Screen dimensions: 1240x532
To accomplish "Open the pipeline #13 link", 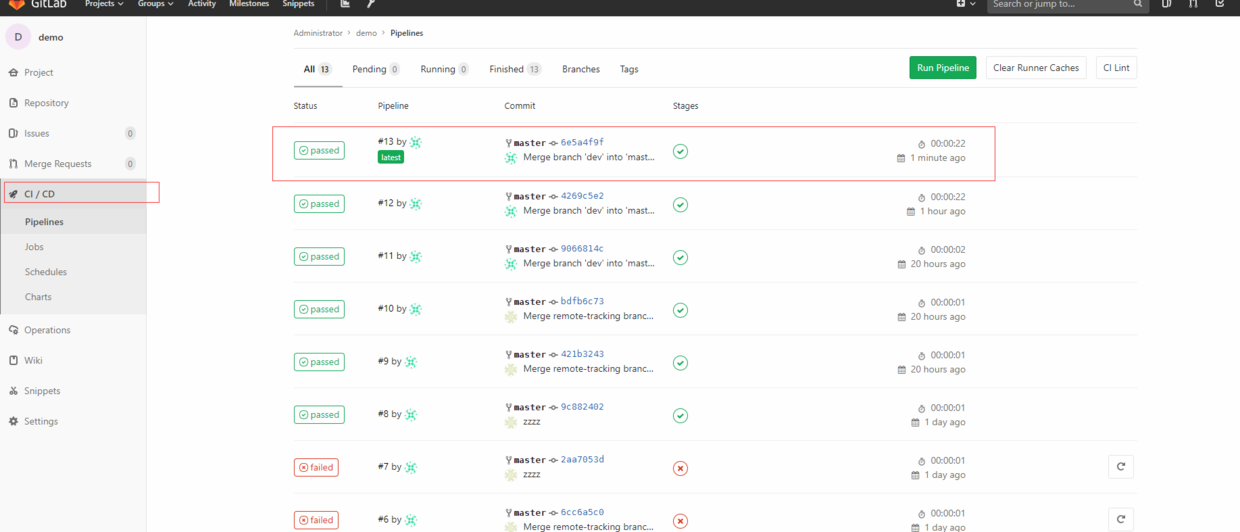I will pos(385,143).
